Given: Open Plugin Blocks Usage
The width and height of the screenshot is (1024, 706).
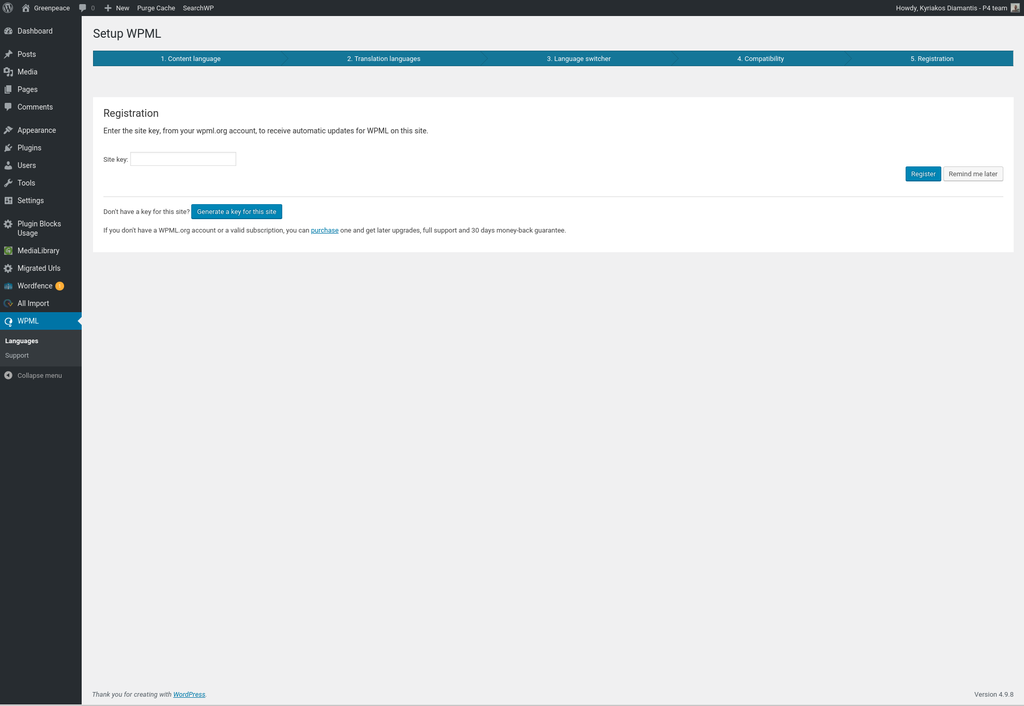Looking at the screenshot, I should click(40, 229).
